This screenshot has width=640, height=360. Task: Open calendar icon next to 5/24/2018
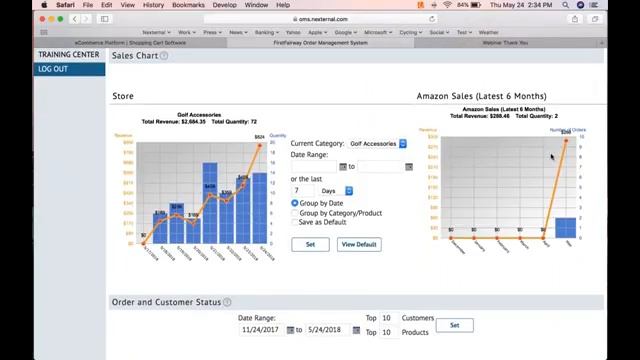[x=356, y=330]
